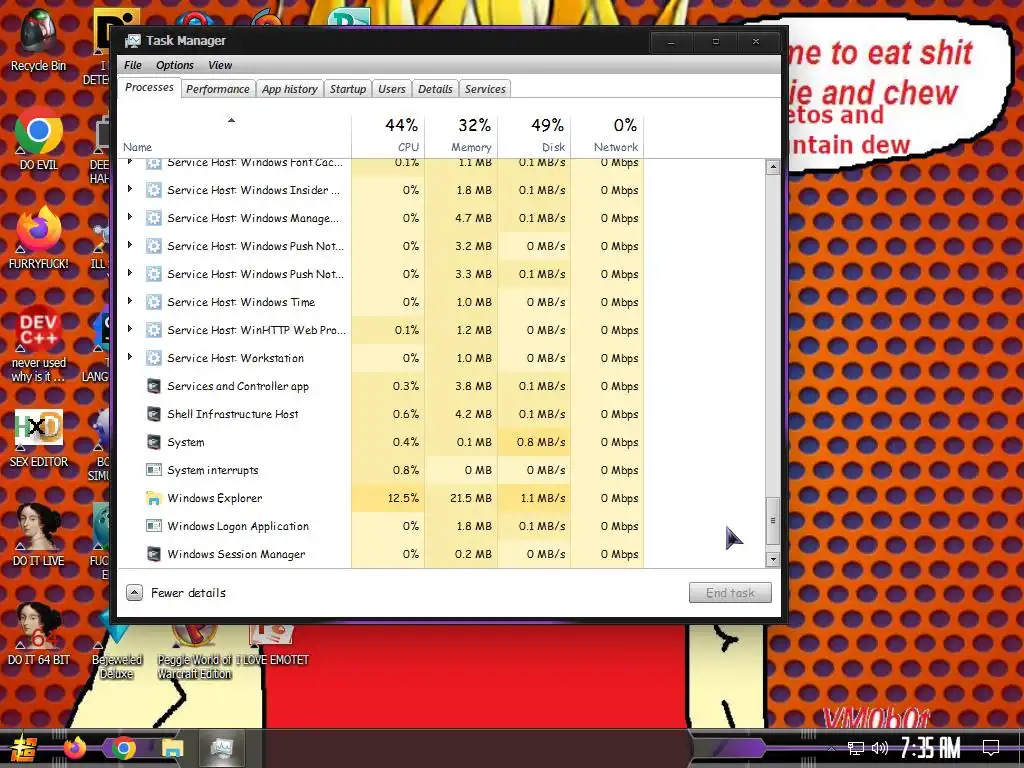Select the Processes tab
The image size is (1024, 768).
click(x=150, y=88)
